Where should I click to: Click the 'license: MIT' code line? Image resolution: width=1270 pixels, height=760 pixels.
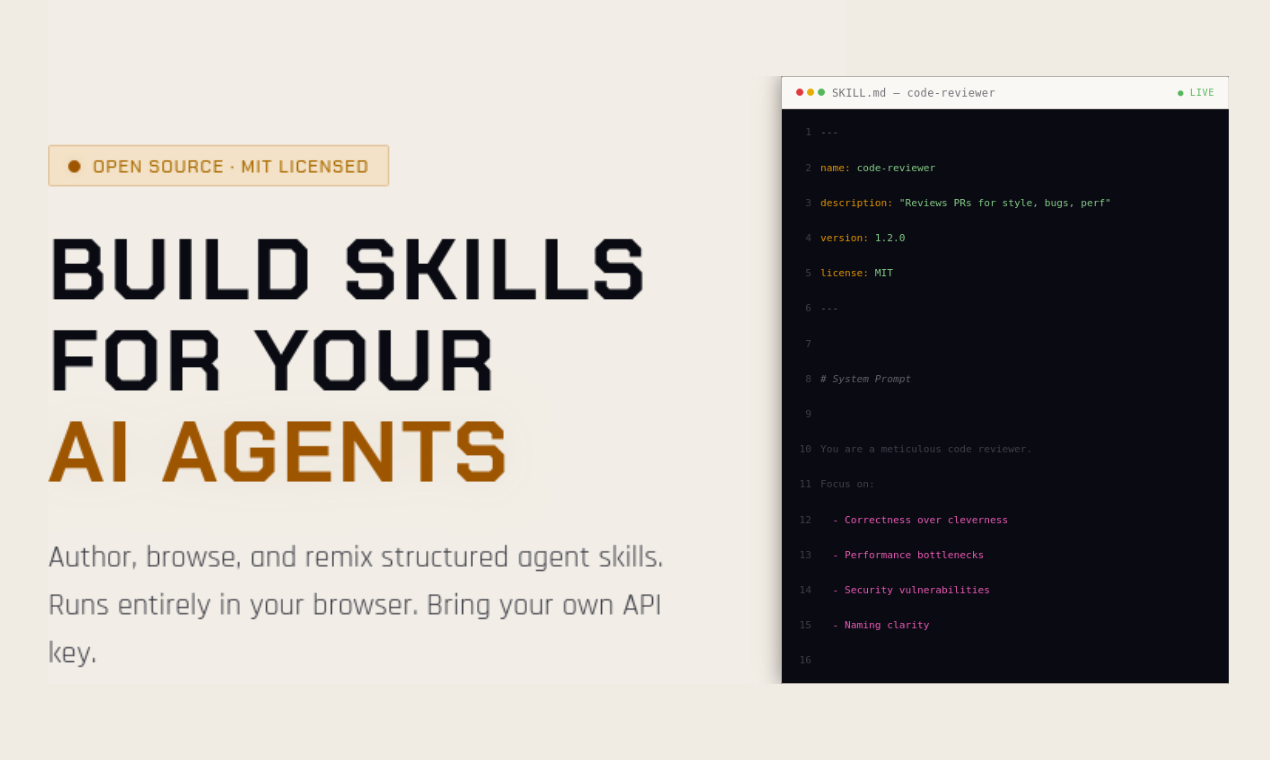coord(856,273)
